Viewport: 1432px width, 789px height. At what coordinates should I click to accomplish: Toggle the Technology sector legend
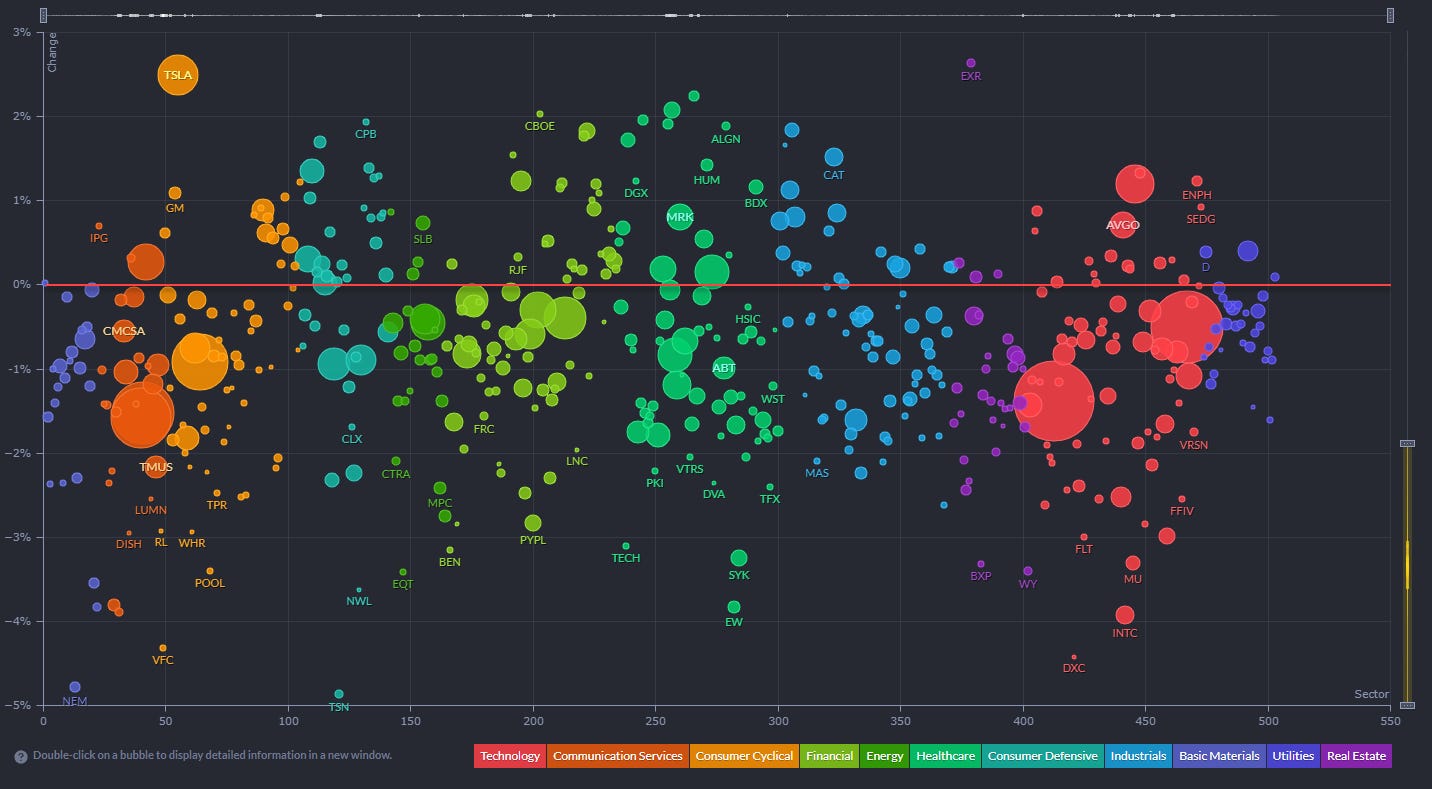[x=509, y=756]
